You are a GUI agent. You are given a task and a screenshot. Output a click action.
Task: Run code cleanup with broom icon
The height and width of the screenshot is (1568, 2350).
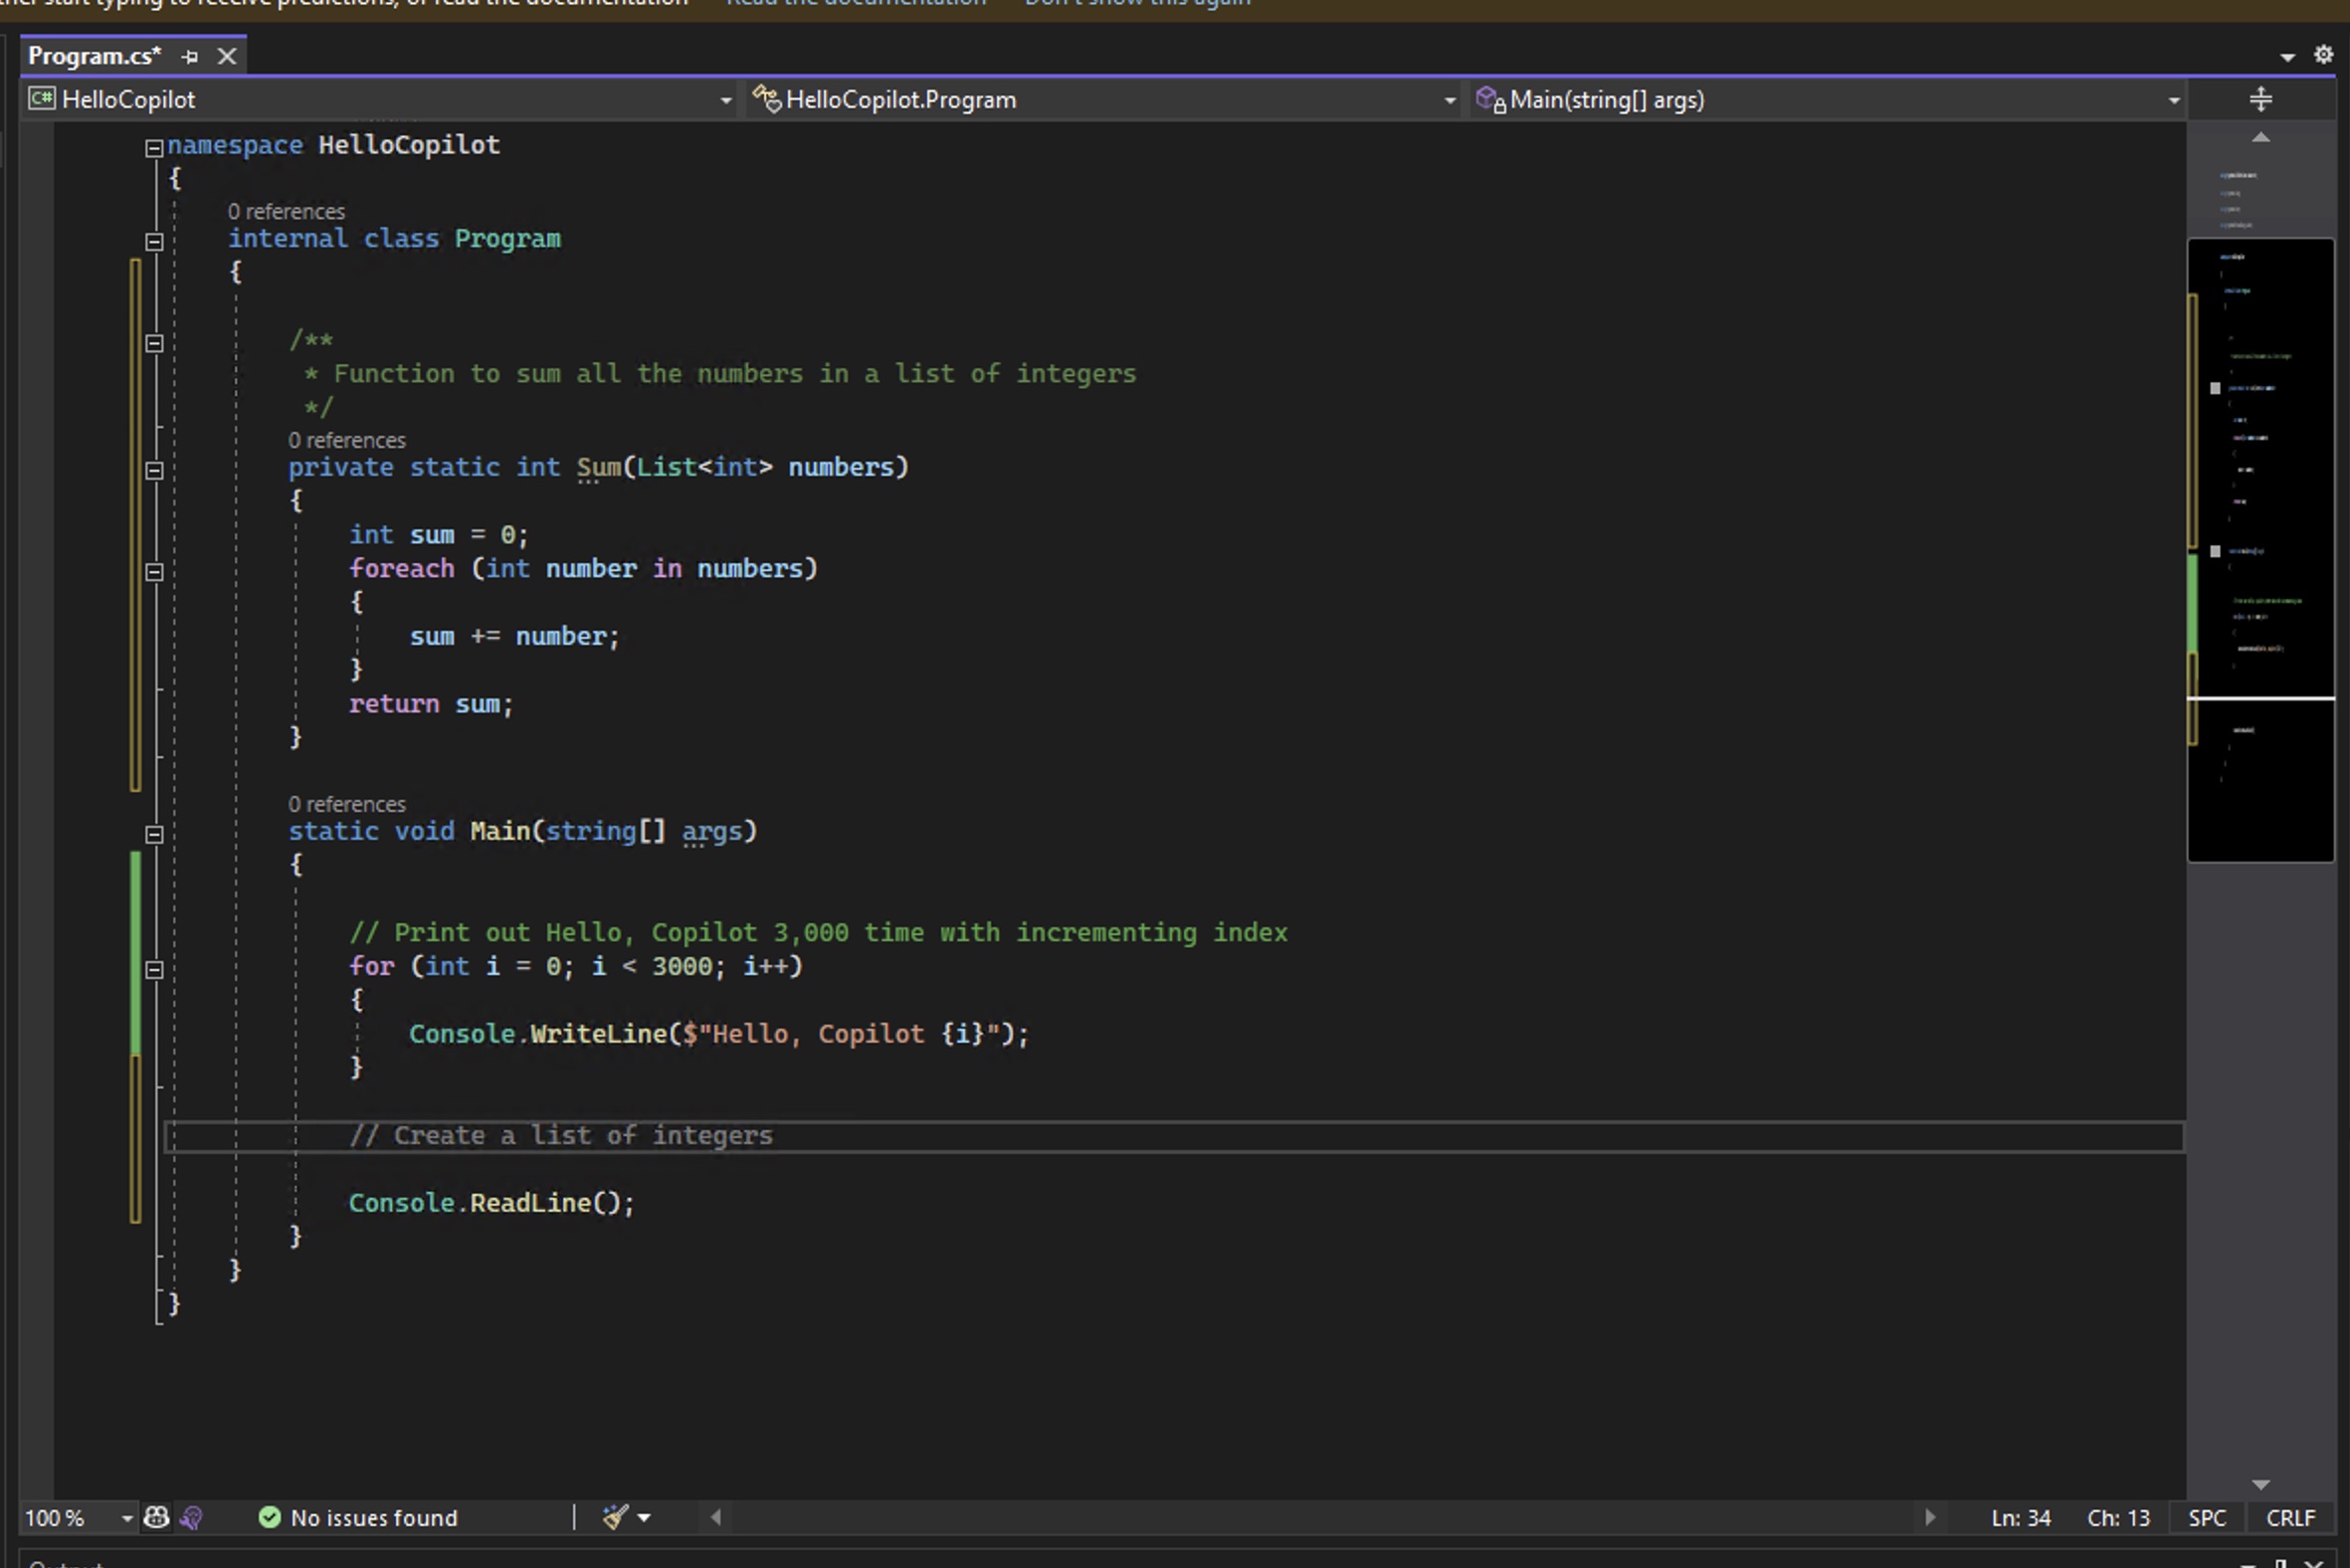click(615, 1517)
